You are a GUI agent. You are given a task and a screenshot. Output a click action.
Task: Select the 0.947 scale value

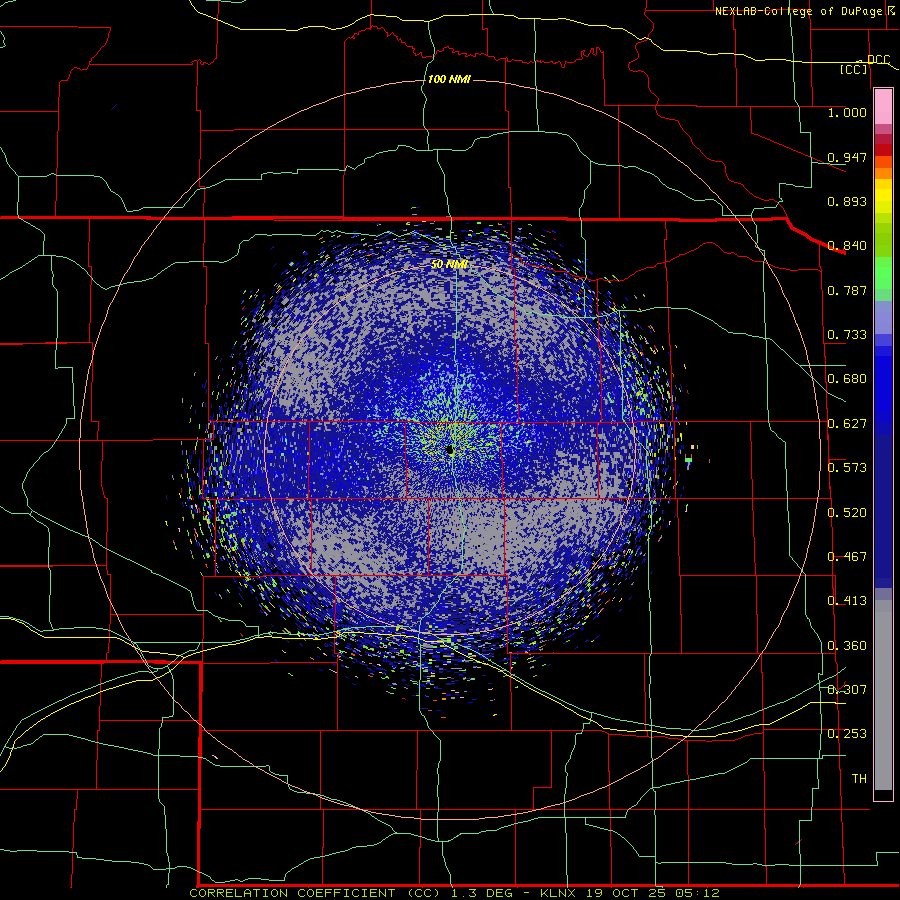847,157
